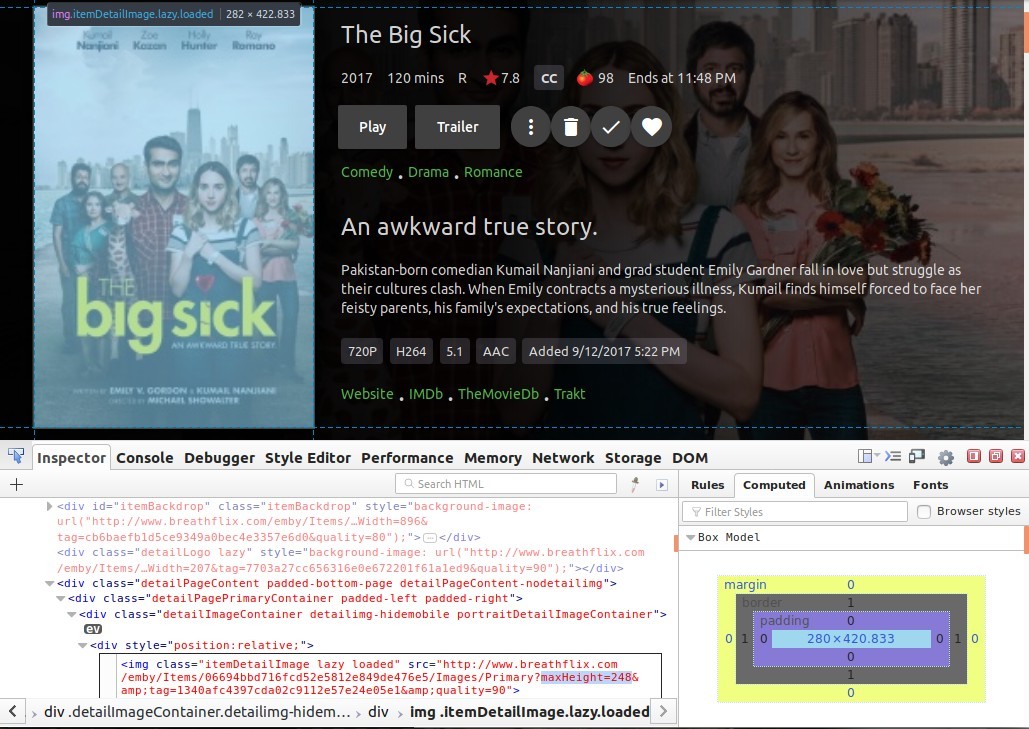
Task: Toggle the sidebar pane arrow icon
Action: [662, 484]
